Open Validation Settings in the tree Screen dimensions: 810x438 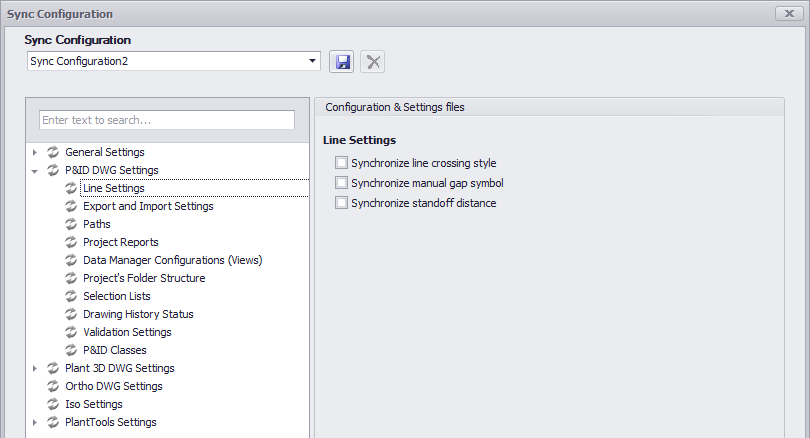(127, 332)
